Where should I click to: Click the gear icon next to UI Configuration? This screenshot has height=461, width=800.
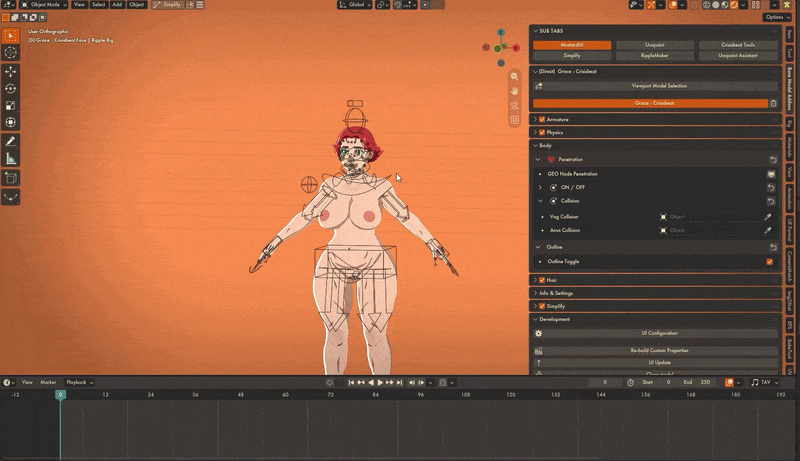click(538, 334)
